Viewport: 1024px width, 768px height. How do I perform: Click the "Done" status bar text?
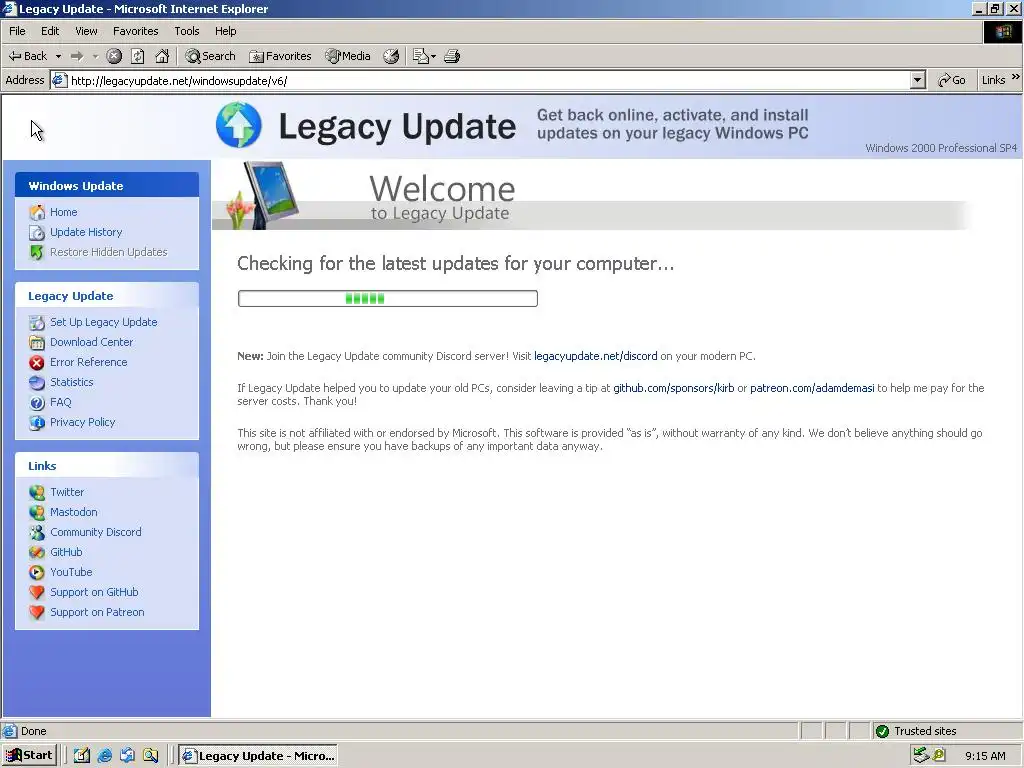[33, 731]
